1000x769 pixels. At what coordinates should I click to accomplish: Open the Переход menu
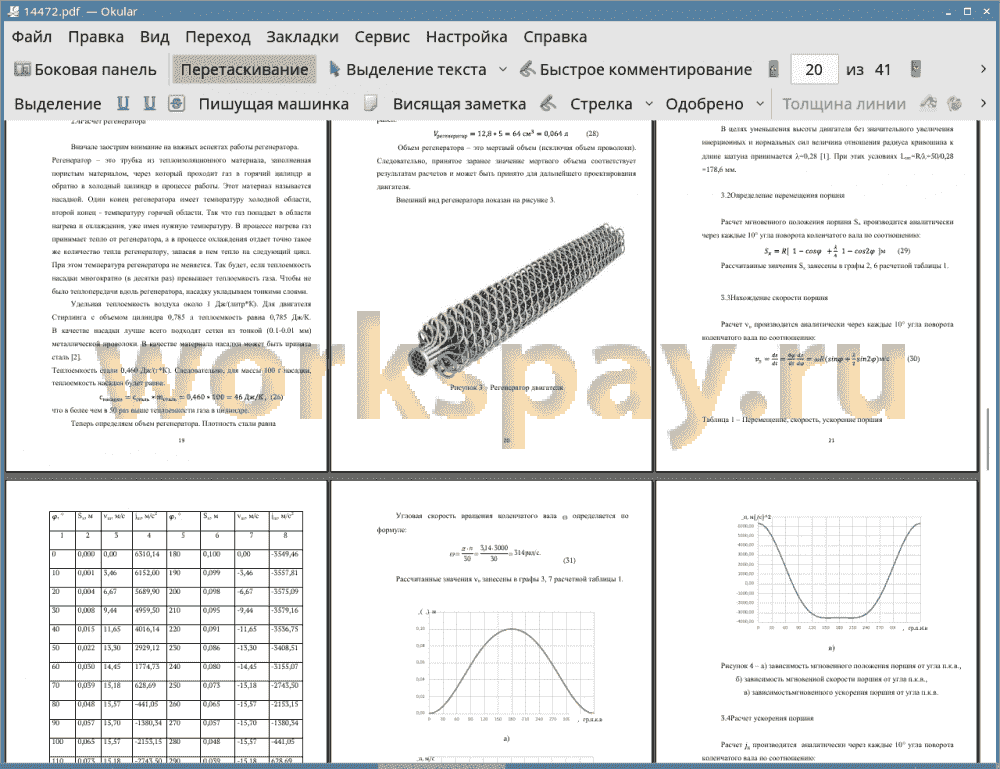217,37
